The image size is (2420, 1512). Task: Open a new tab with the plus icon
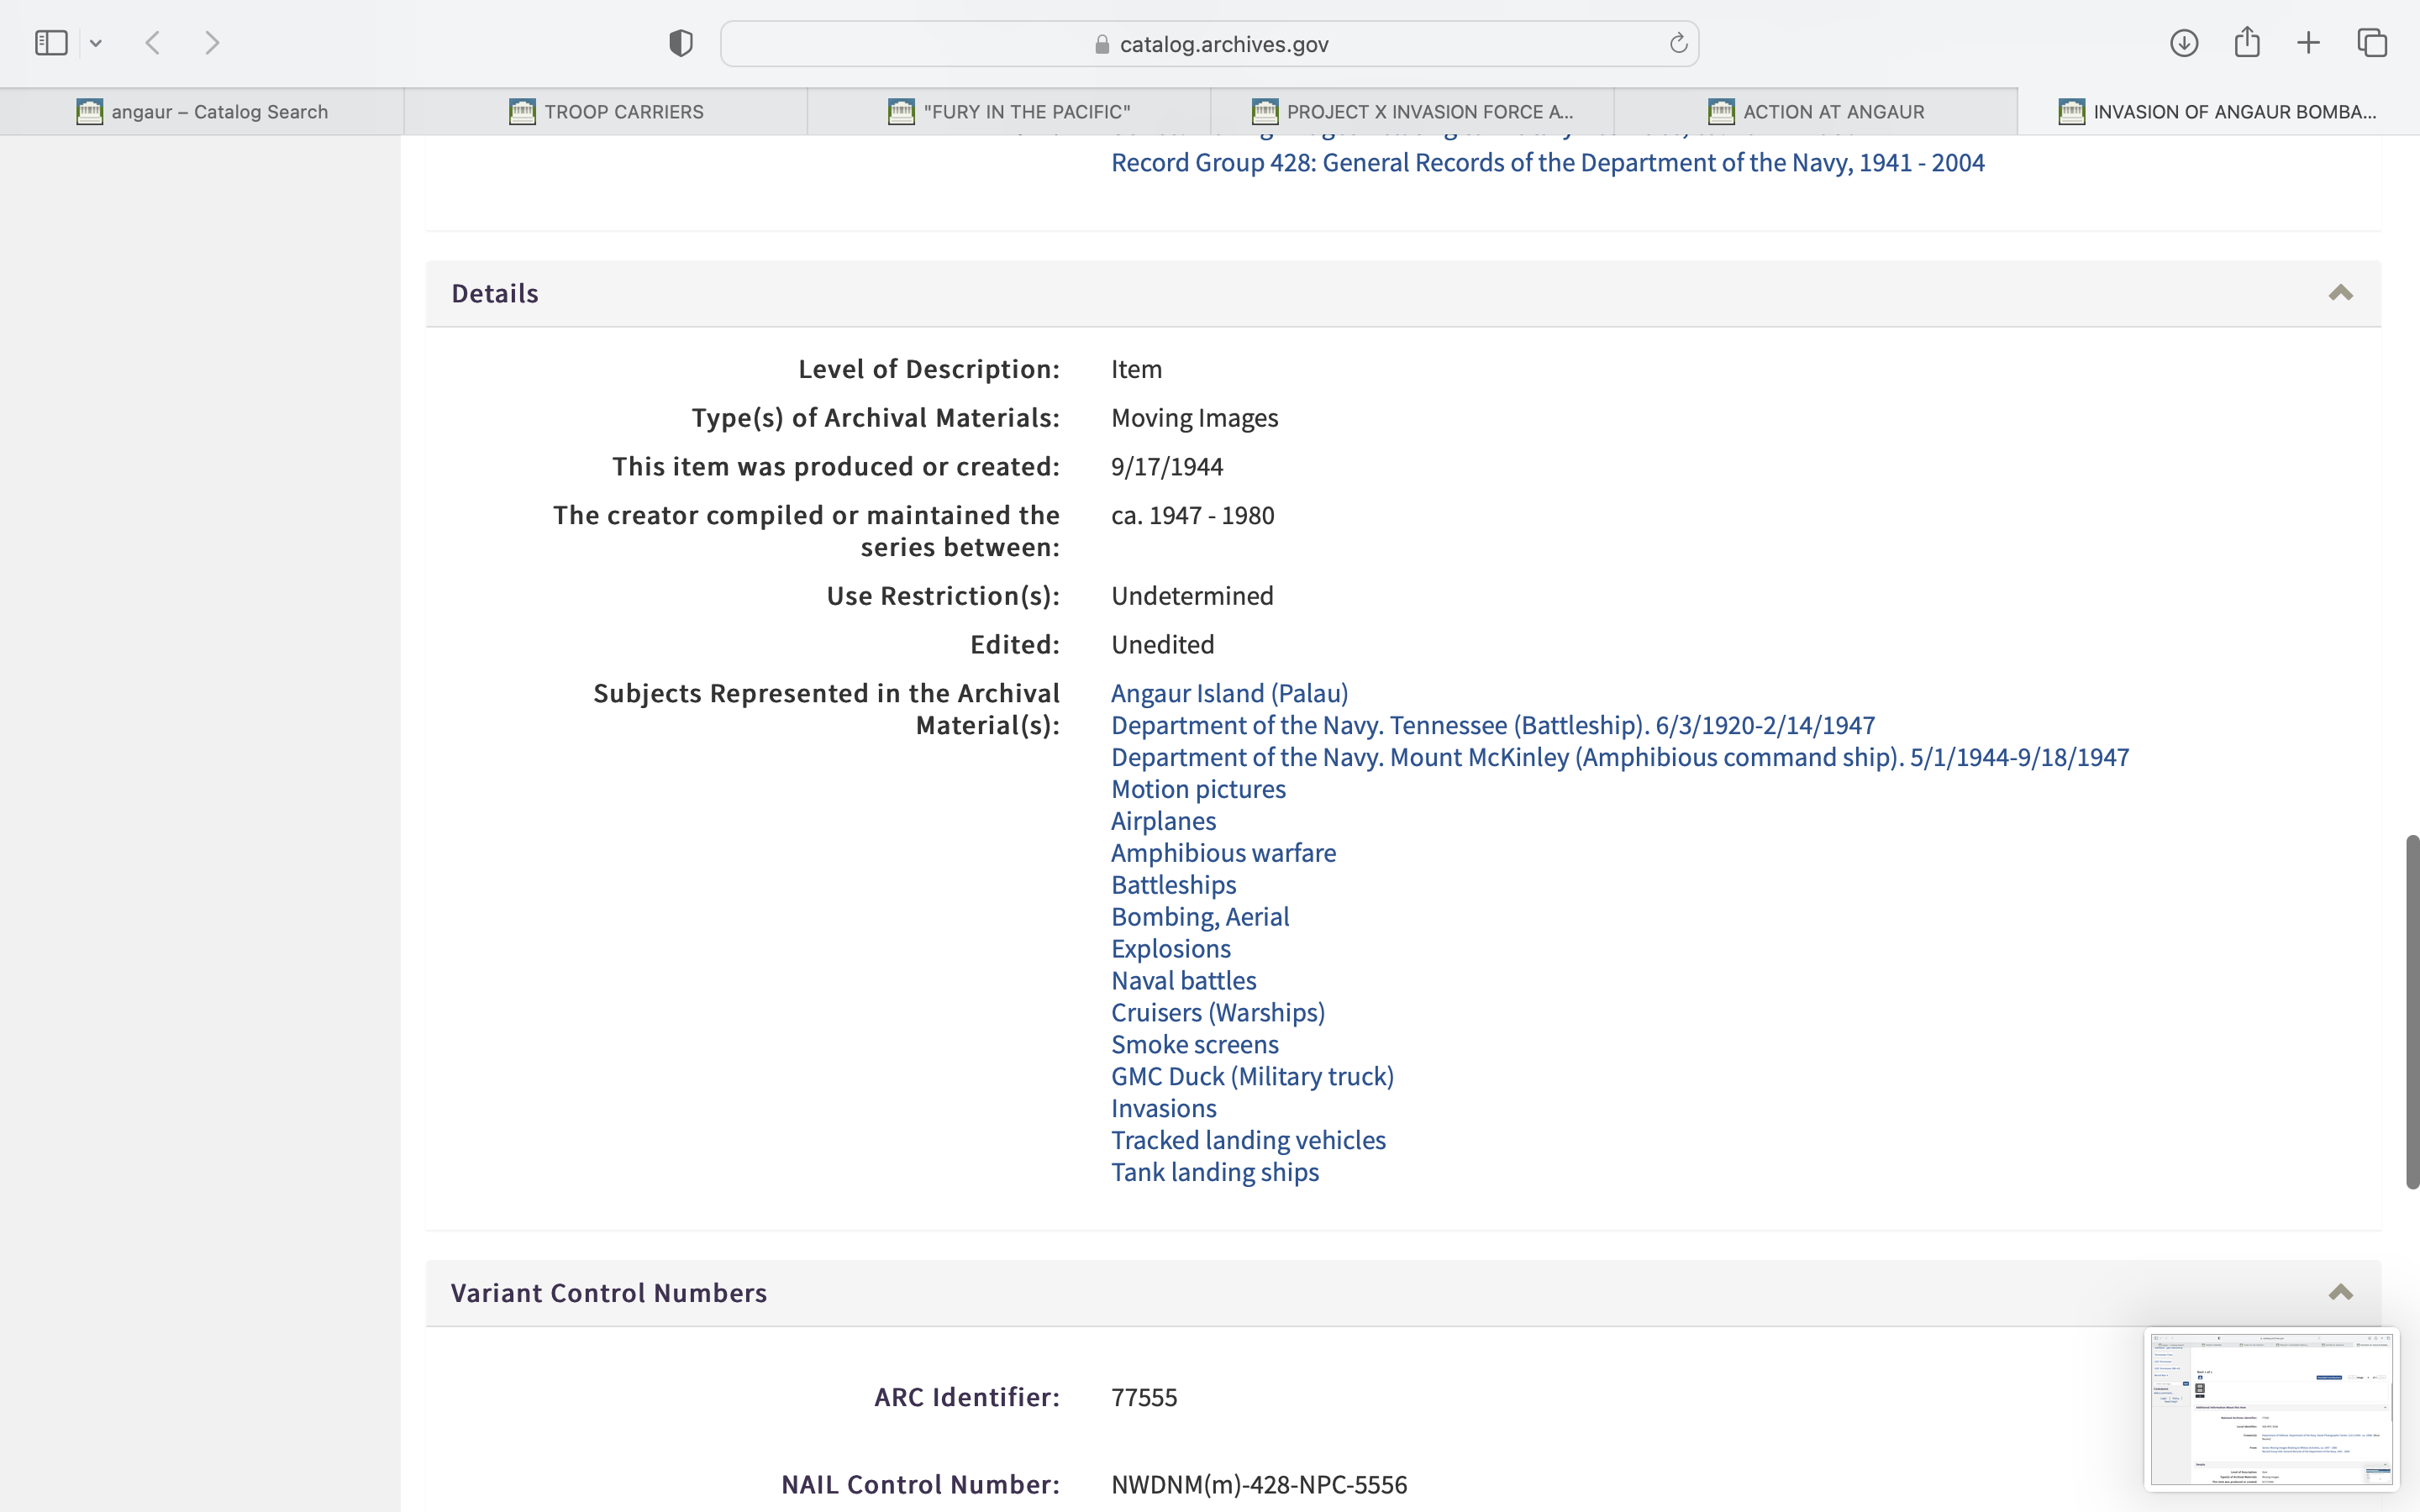point(2309,43)
